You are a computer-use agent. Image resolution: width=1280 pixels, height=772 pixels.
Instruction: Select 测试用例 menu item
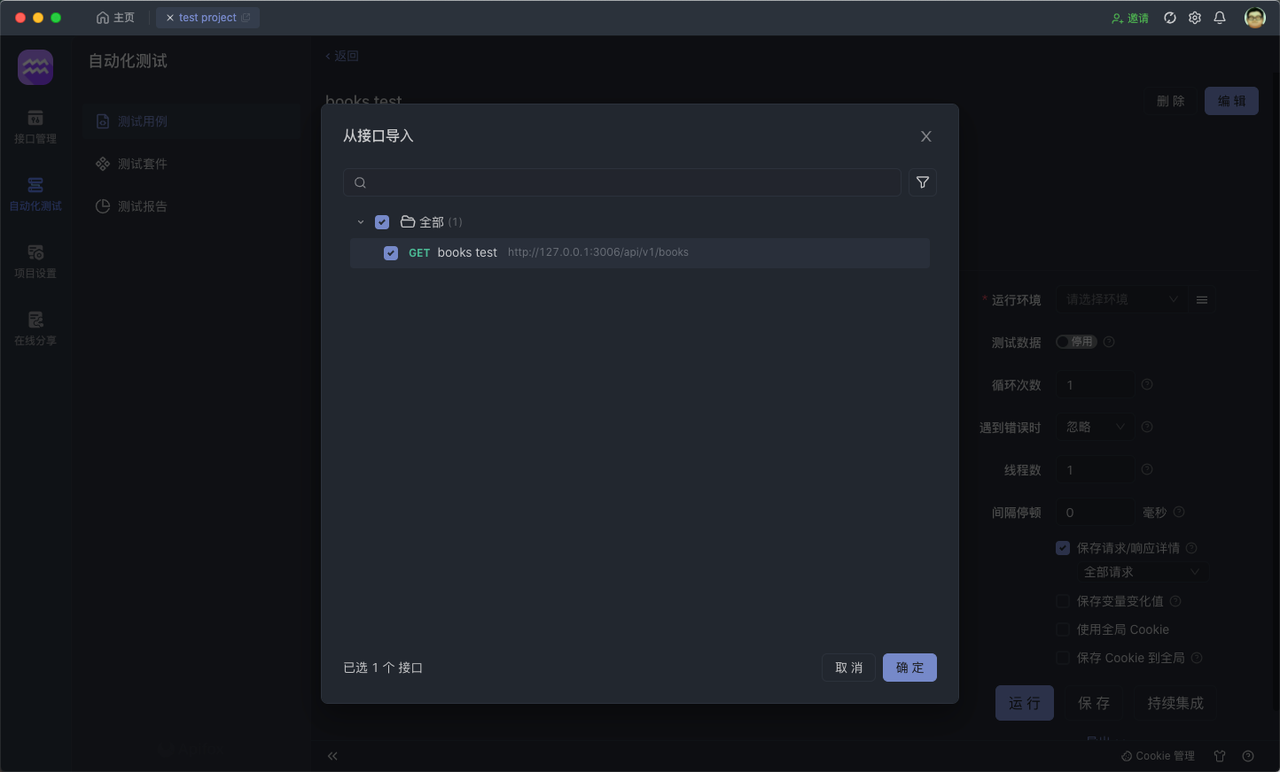pos(192,121)
